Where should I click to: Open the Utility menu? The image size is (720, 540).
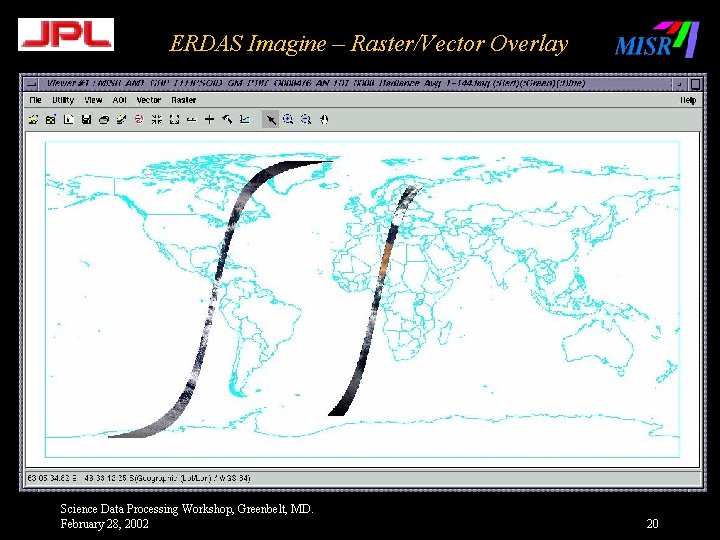(63, 100)
